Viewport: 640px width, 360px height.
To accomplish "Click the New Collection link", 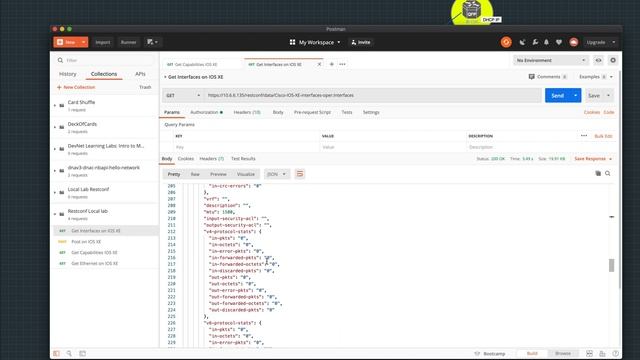I will (76, 87).
